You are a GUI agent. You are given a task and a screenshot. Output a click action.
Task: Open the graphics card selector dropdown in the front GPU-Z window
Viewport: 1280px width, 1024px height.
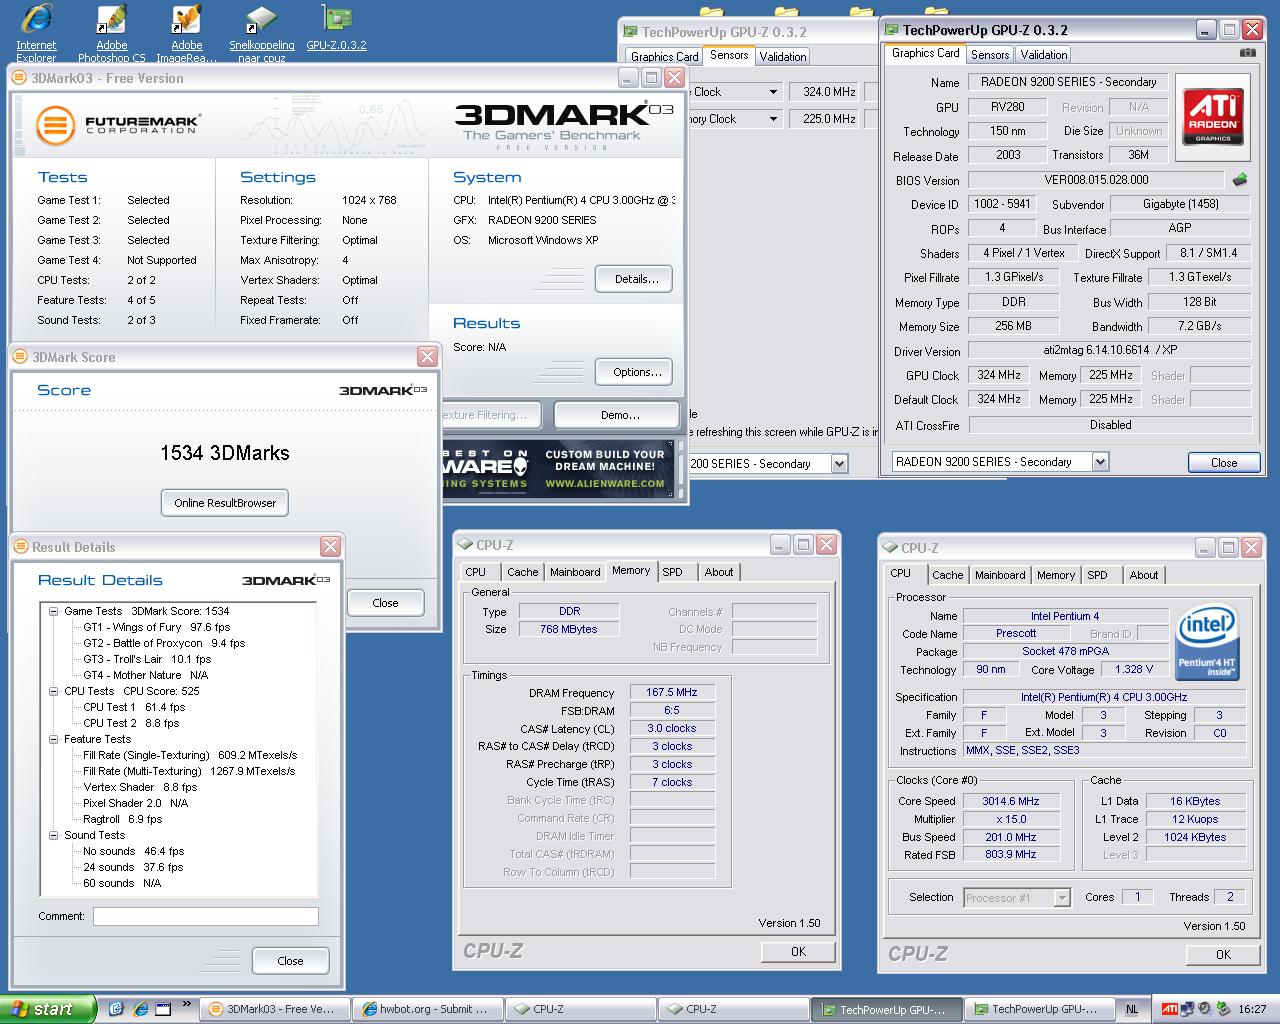(1100, 462)
